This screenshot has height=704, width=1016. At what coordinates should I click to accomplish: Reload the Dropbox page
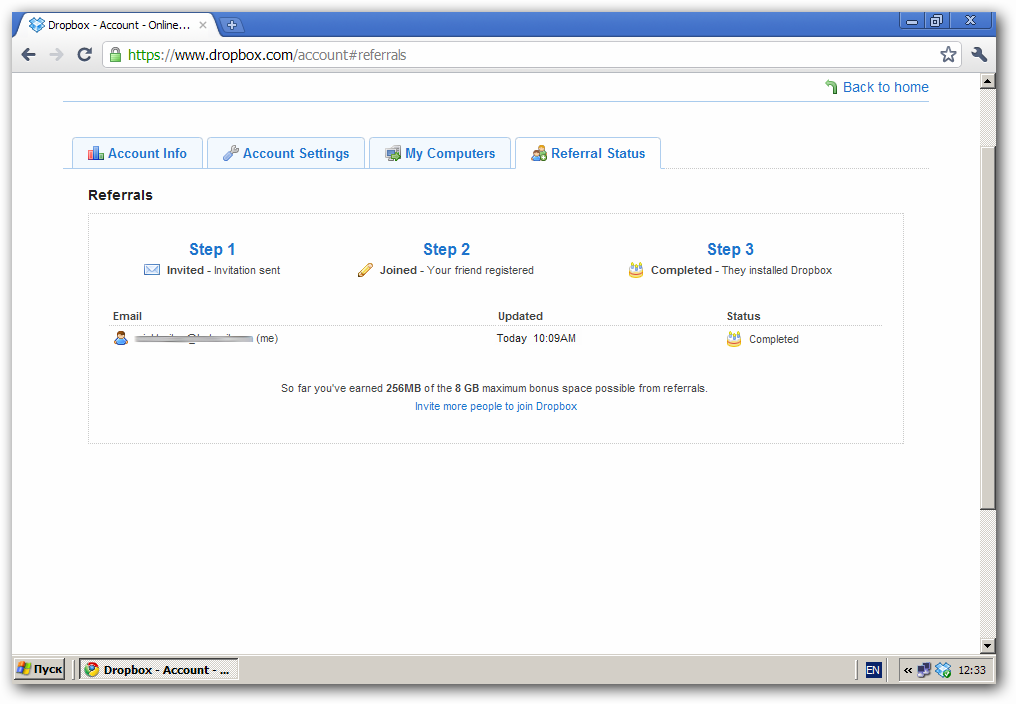tap(84, 54)
